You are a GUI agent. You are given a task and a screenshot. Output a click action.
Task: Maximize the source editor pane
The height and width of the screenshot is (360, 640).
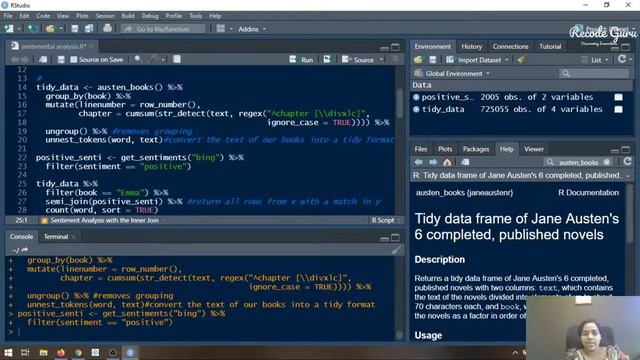click(395, 47)
